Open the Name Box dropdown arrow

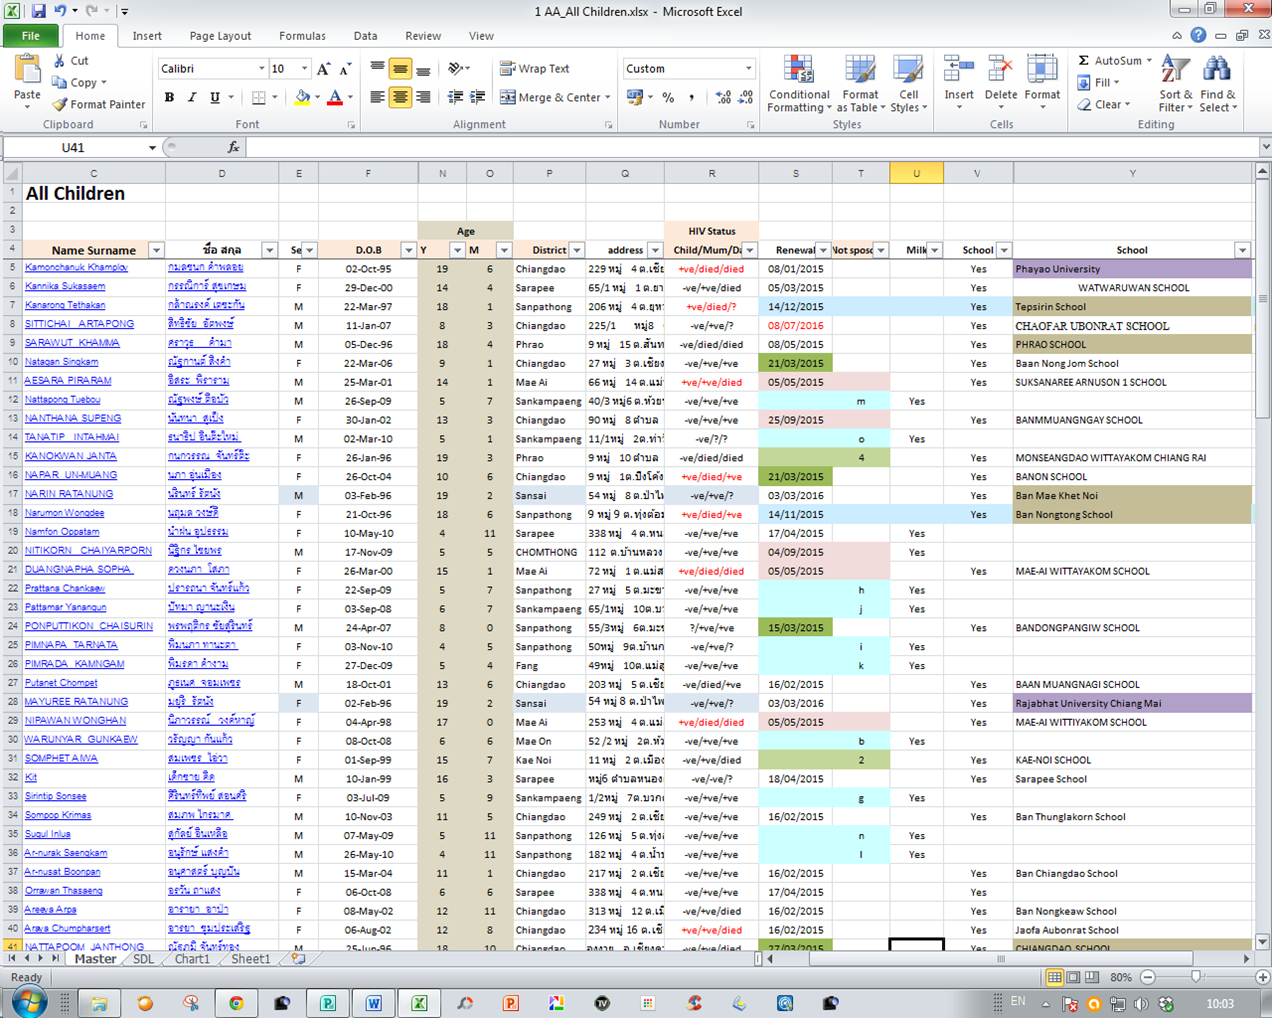pyautogui.click(x=152, y=148)
